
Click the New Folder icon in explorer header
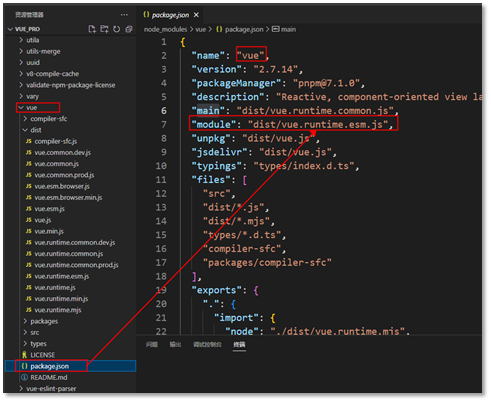[x=104, y=29]
